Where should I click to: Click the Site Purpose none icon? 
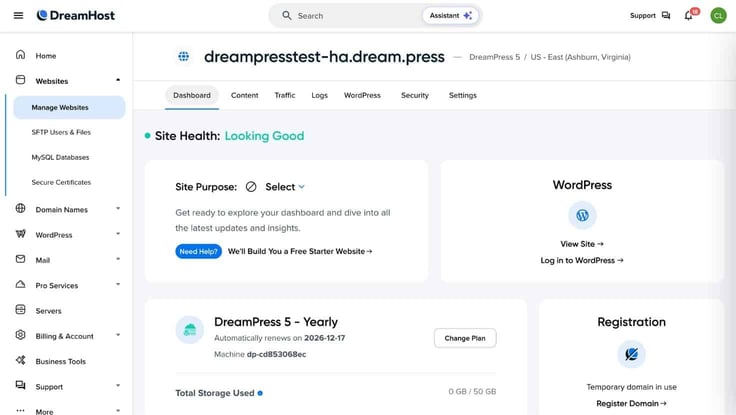point(251,187)
